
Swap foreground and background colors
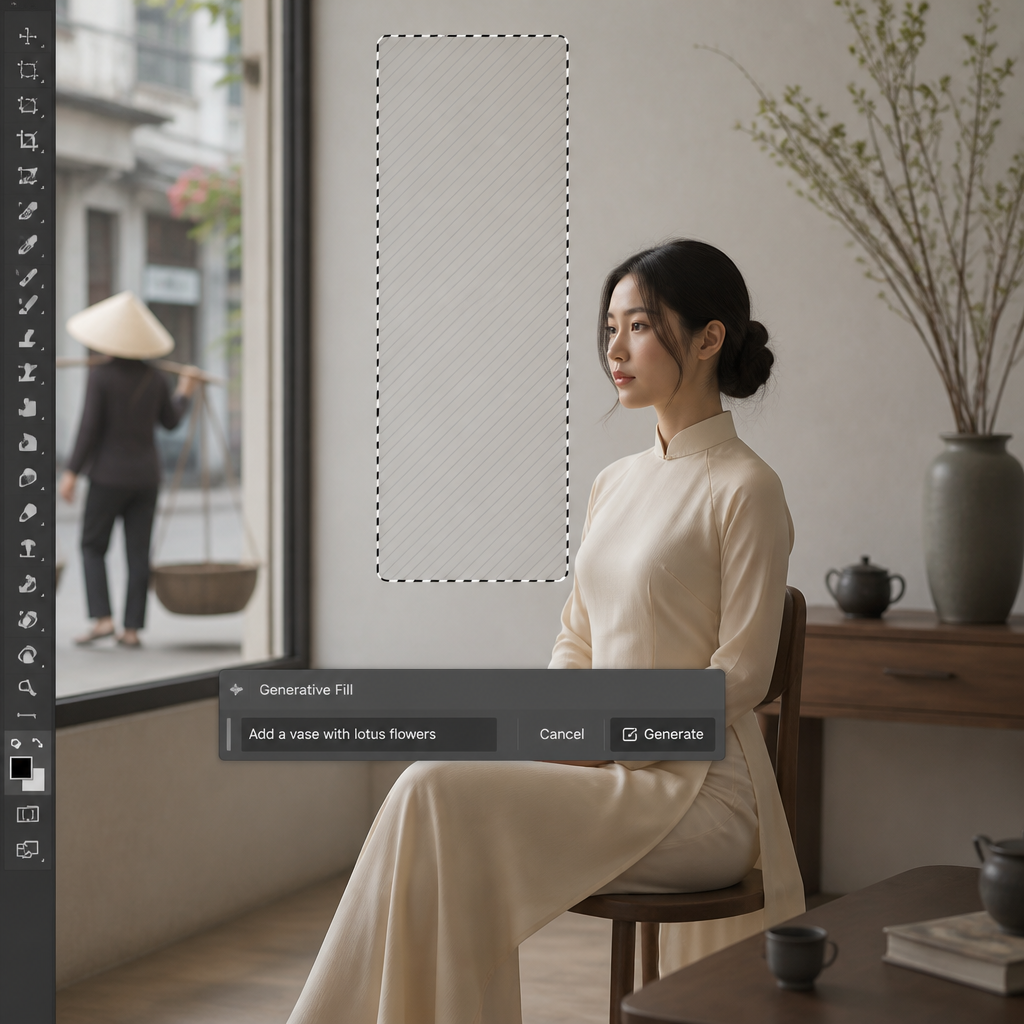37,743
